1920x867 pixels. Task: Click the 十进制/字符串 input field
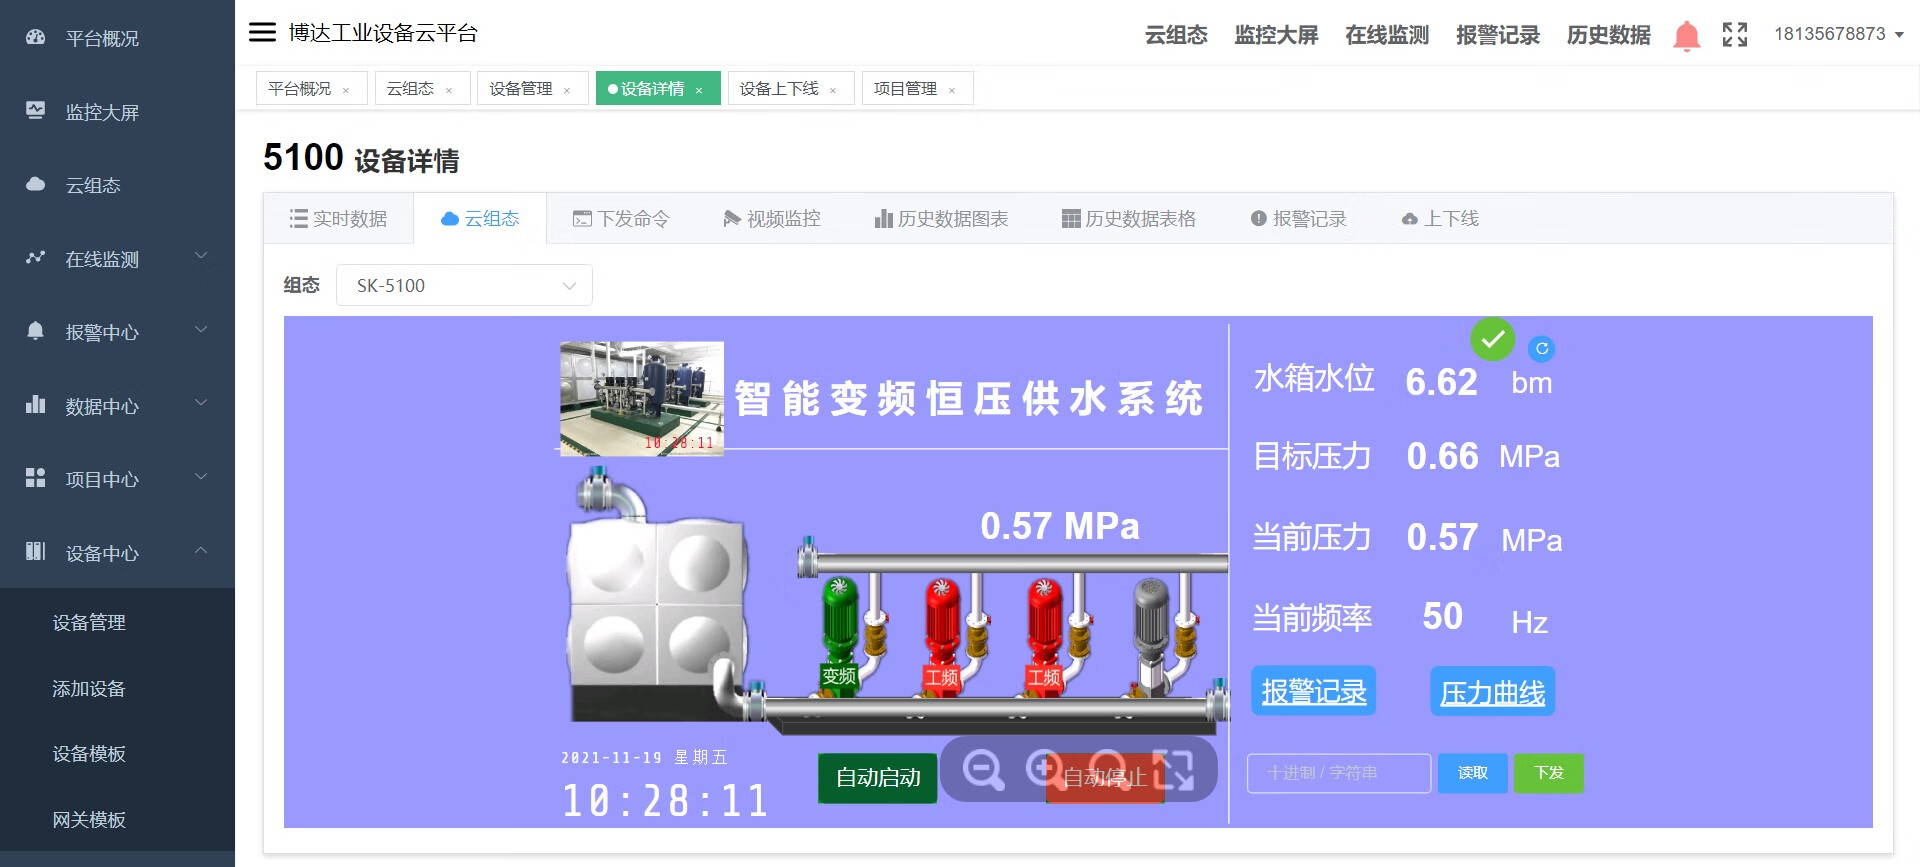tap(1338, 773)
